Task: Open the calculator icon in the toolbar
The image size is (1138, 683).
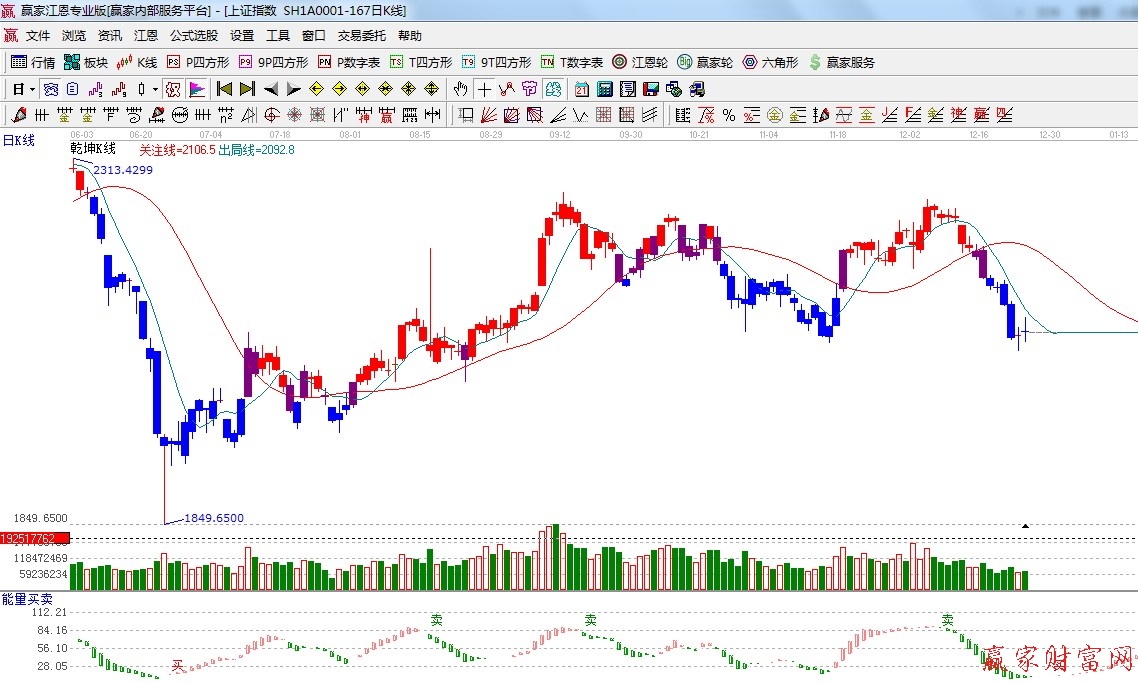Action: coord(605,89)
